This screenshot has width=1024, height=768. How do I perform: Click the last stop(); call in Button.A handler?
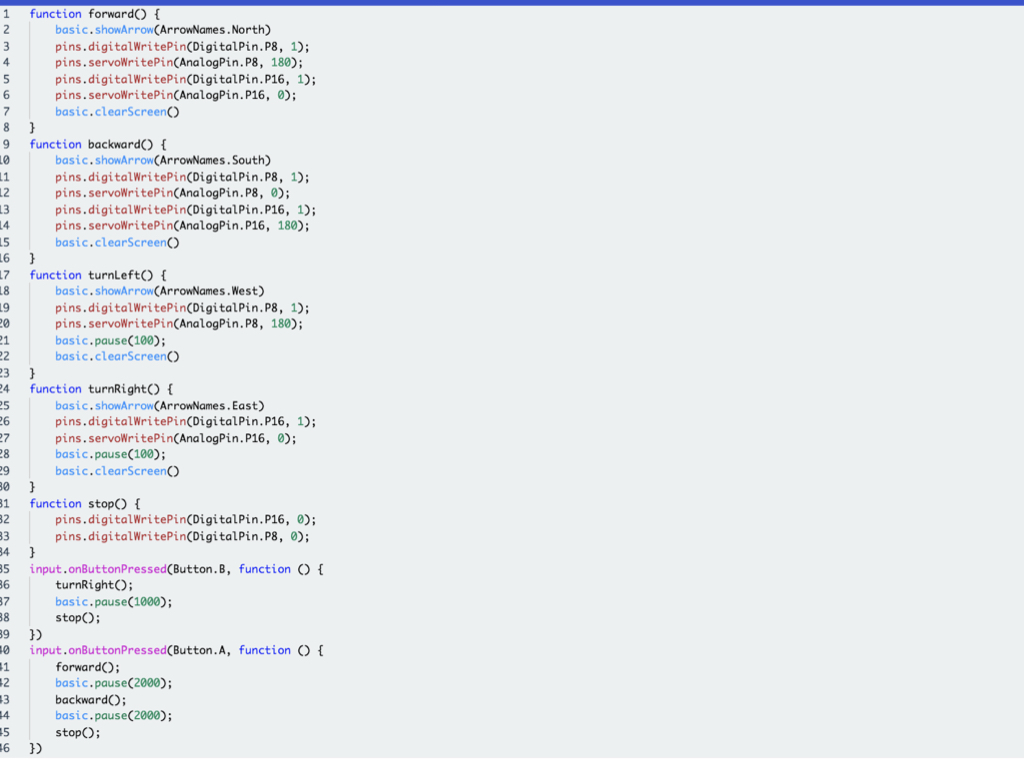coord(78,732)
